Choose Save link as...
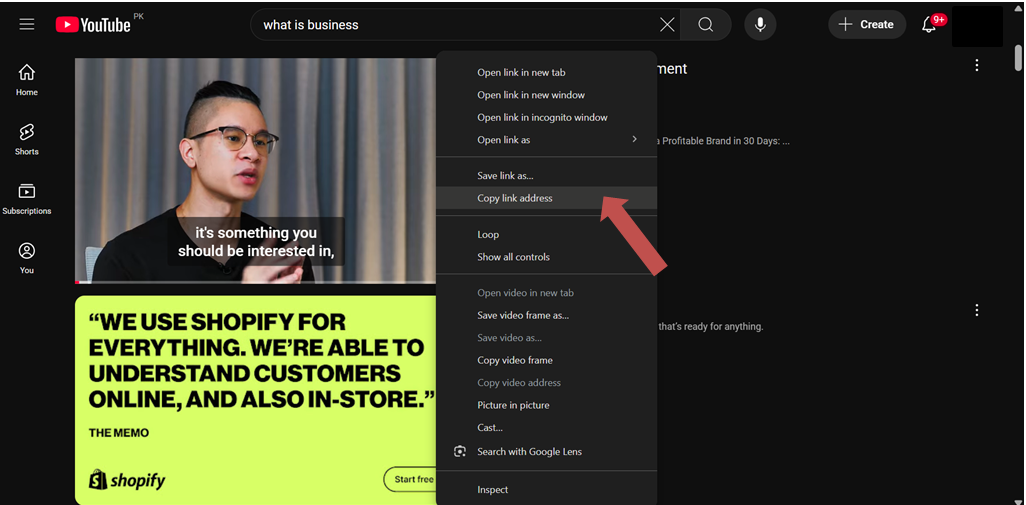The width and height of the screenshot is (1026, 505). tap(546, 176)
